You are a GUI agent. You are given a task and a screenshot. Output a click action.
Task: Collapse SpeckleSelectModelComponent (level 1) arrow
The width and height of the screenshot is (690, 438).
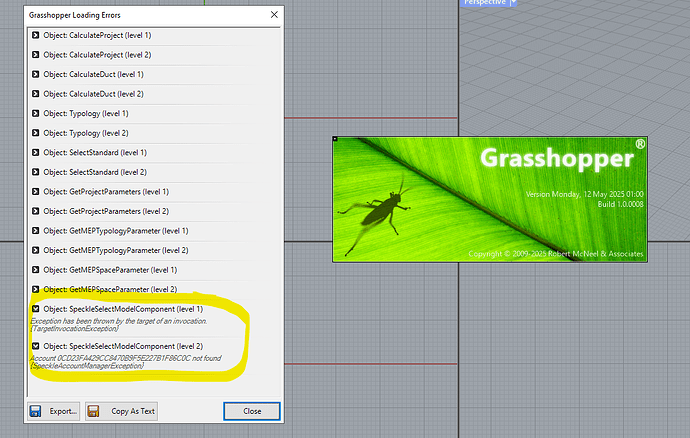pos(36,309)
